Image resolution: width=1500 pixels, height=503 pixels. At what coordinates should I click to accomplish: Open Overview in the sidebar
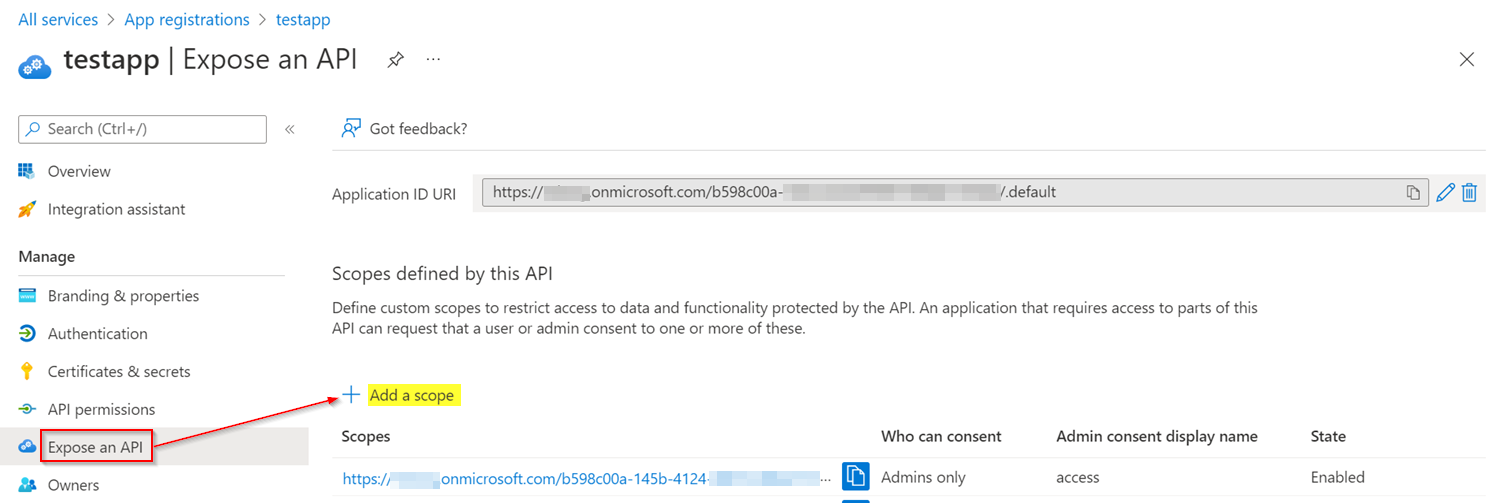click(x=79, y=172)
